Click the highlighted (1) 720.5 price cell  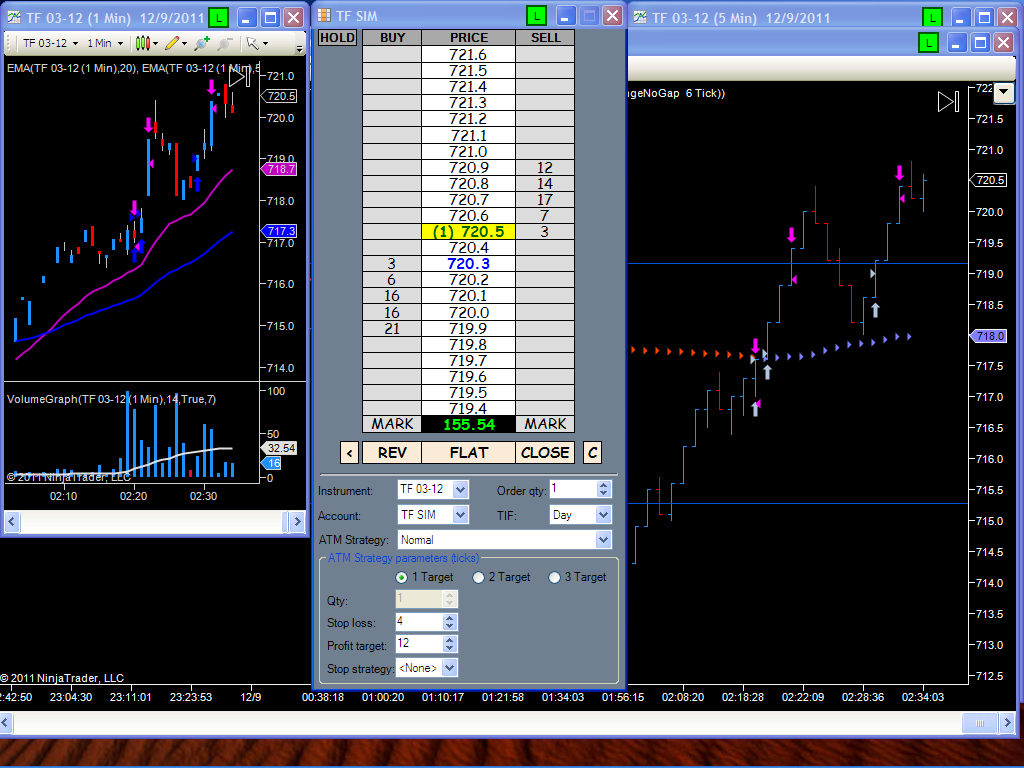468,232
